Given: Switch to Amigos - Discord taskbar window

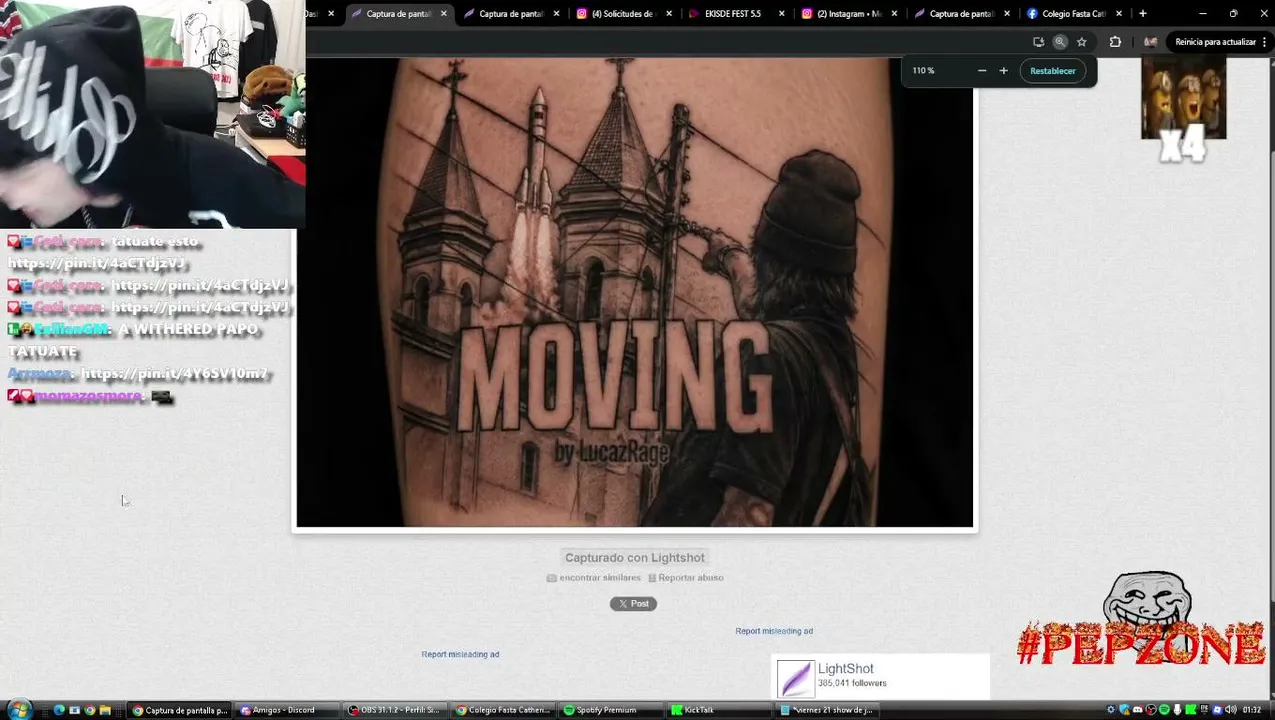Looking at the screenshot, I should tap(285, 710).
